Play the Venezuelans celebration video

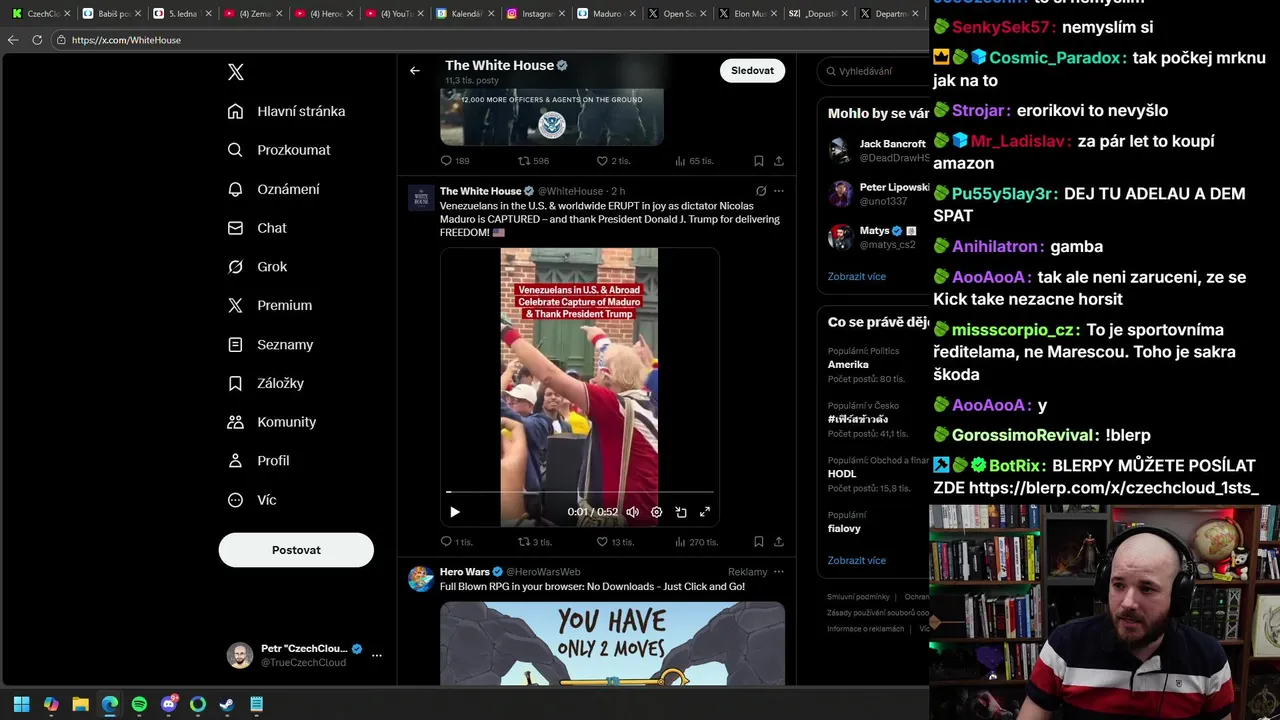click(x=455, y=512)
